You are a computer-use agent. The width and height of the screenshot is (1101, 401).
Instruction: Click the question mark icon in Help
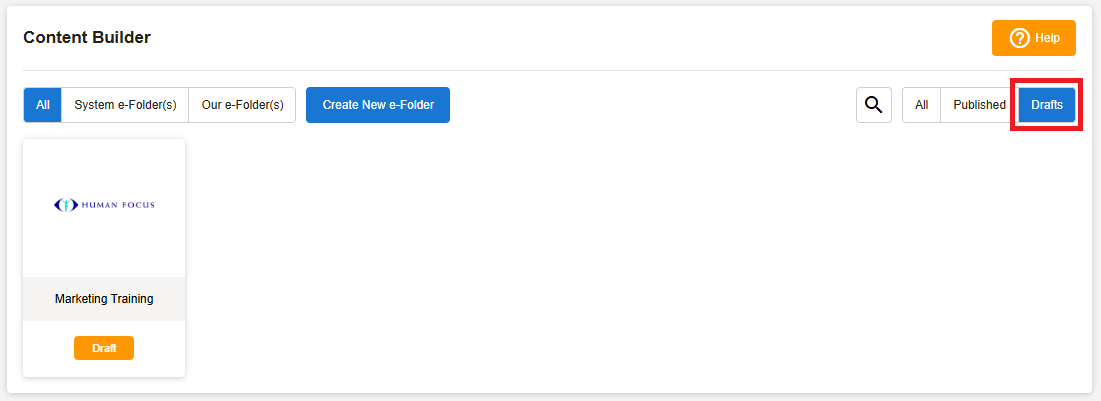(1019, 38)
